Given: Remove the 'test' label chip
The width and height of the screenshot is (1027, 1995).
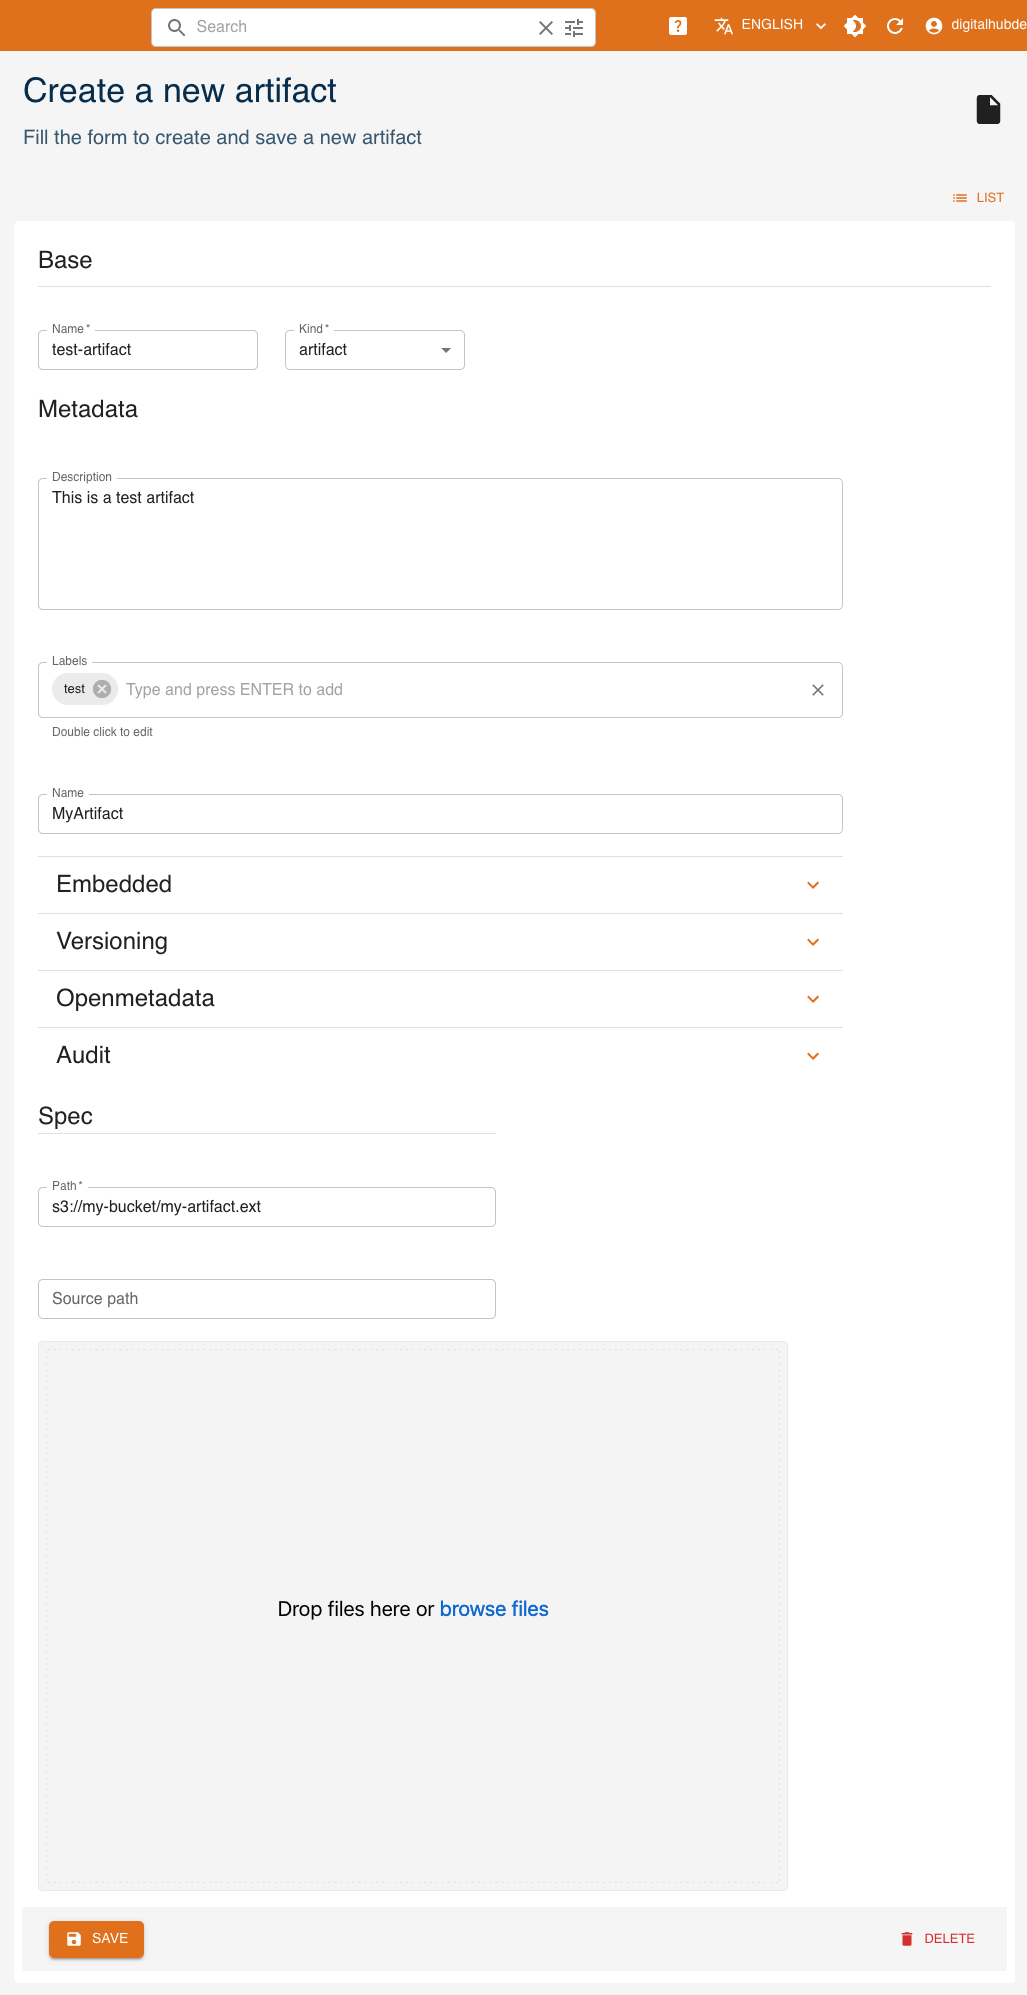Looking at the screenshot, I should point(102,689).
